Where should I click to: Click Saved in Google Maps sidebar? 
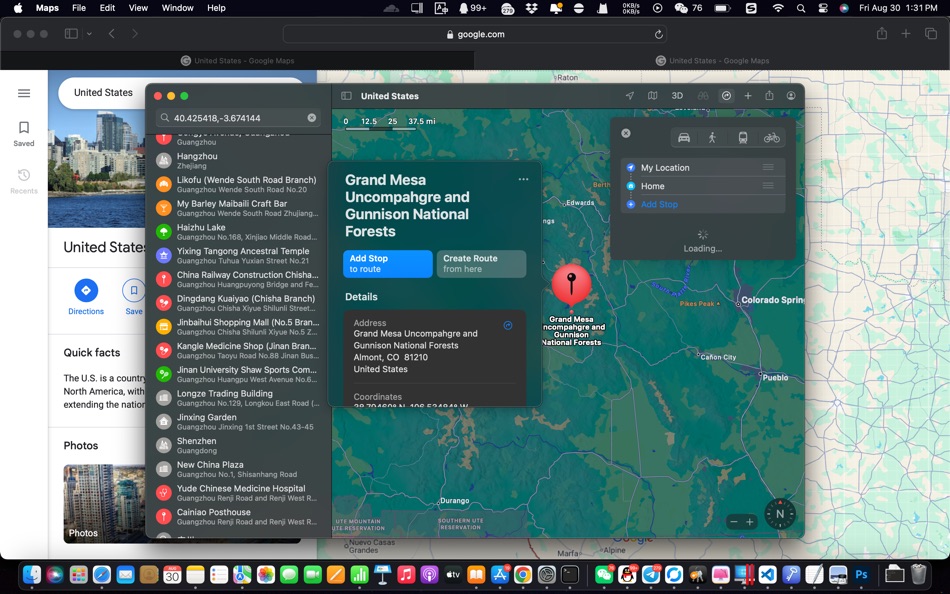coord(24,134)
